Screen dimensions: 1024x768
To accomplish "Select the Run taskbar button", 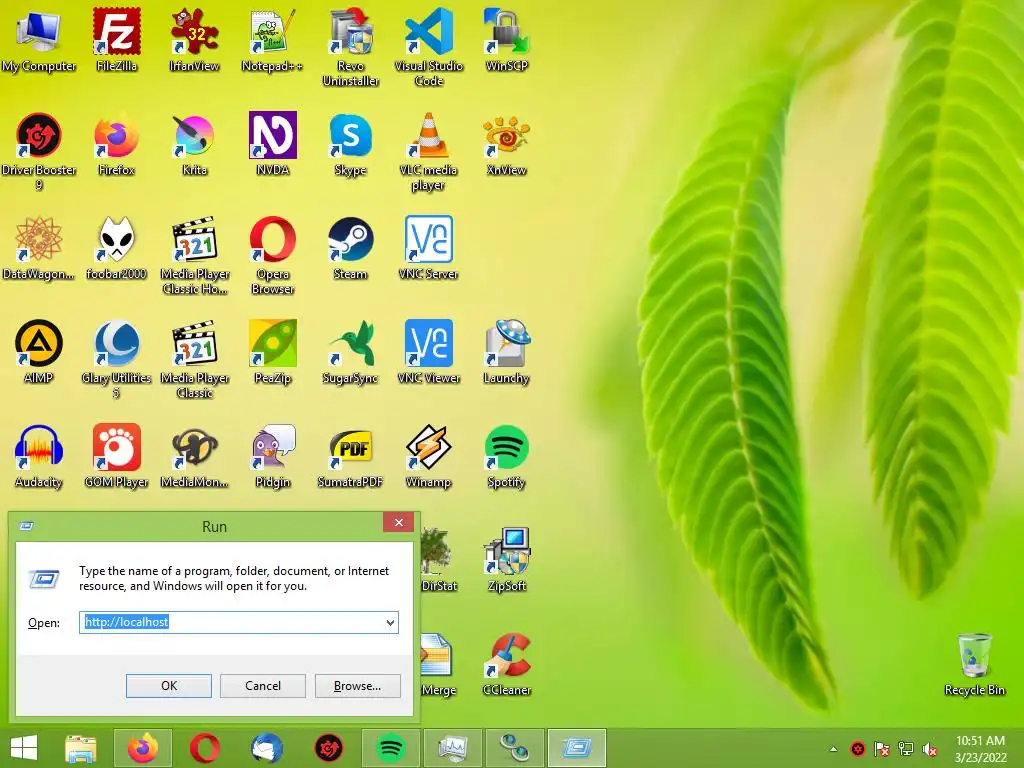I will [x=577, y=748].
